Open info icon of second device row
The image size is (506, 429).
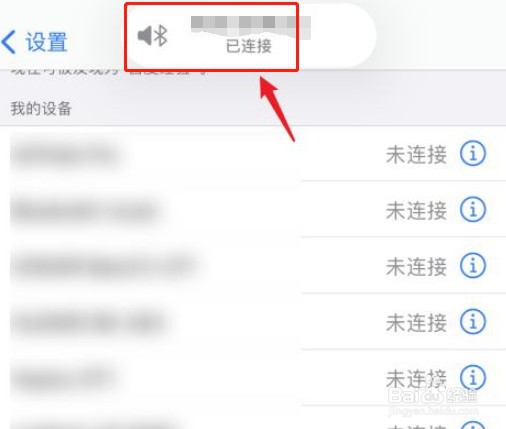(473, 210)
